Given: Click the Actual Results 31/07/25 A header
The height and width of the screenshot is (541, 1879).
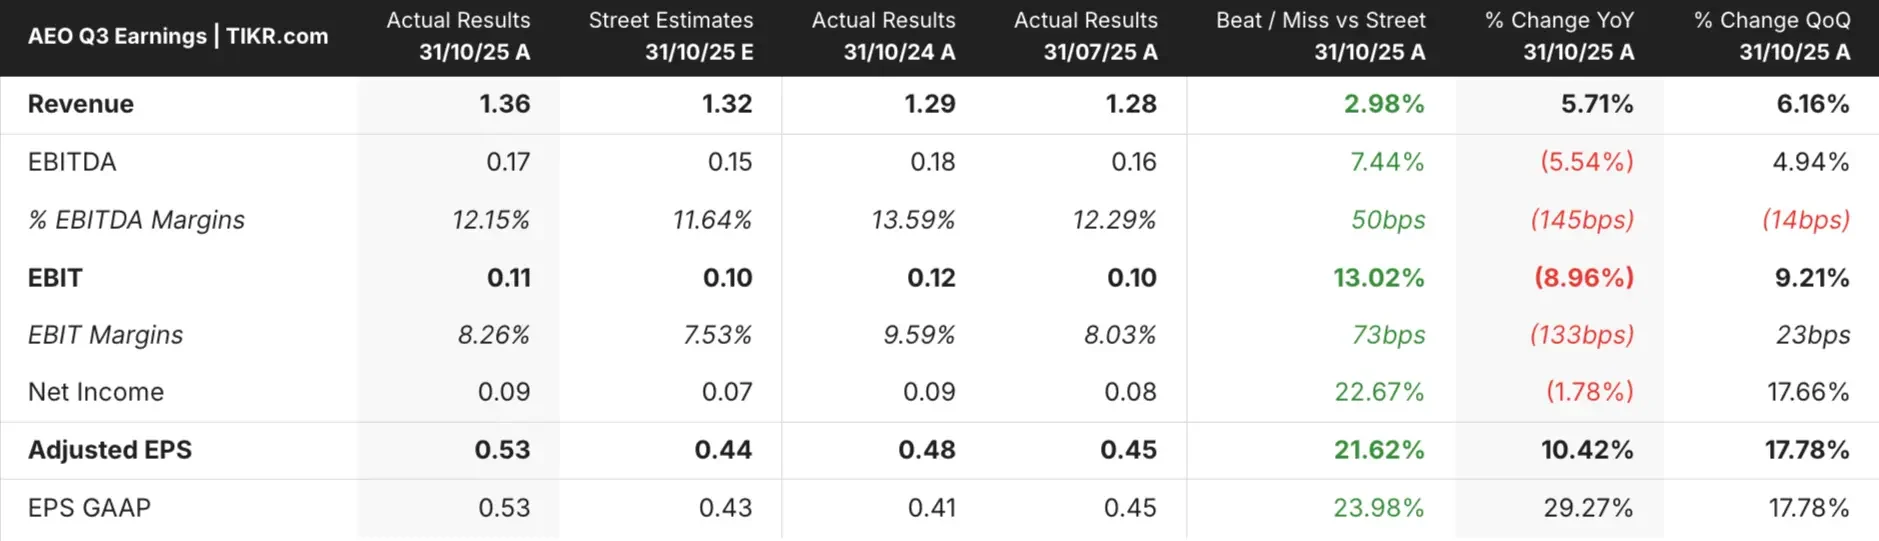Looking at the screenshot, I should click(1086, 36).
